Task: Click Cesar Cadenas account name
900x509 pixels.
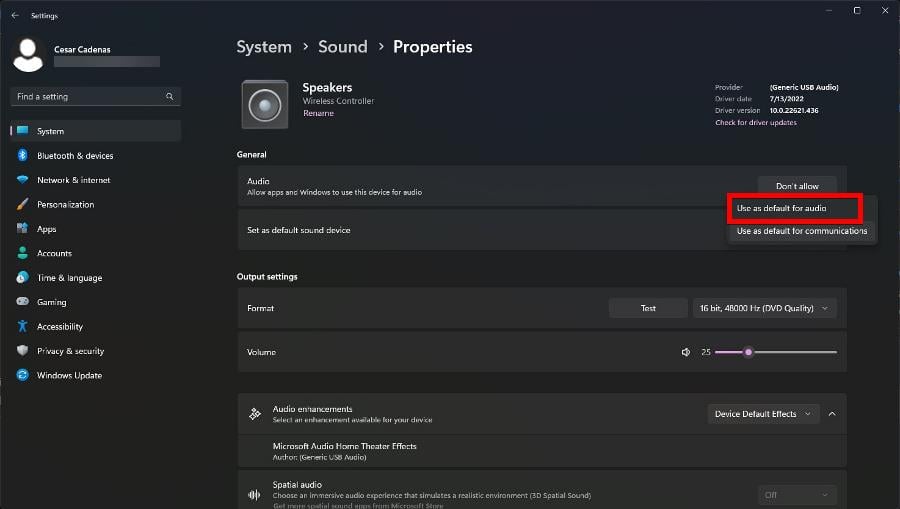Action: [x=82, y=49]
